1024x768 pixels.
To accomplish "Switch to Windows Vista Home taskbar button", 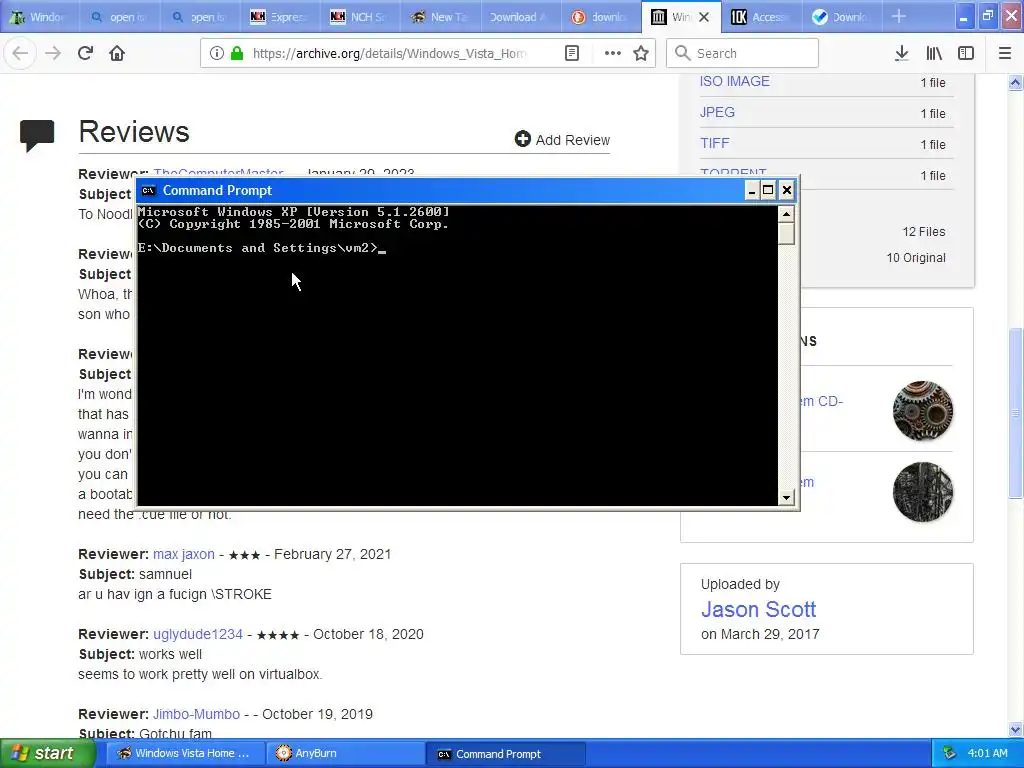I will 185,753.
